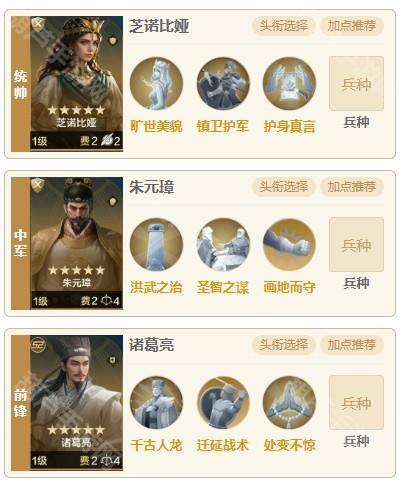Open 头衔选择 for 芝诺比娅
This screenshot has height=485, width=405.
(x=284, y=26)
